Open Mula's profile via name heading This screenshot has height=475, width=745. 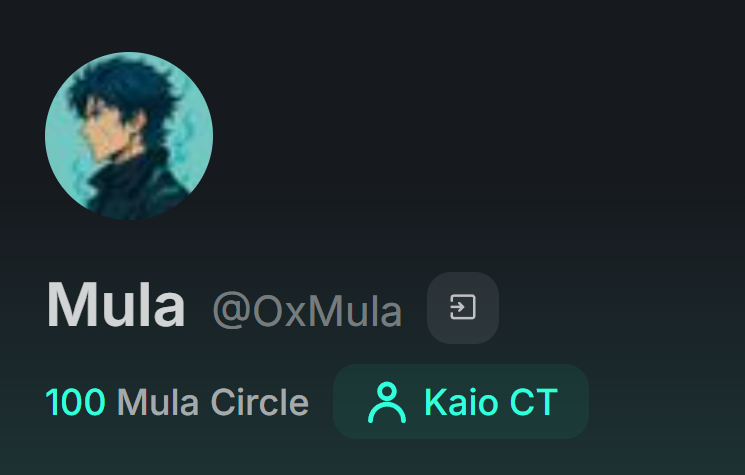[x=116, y=305]
